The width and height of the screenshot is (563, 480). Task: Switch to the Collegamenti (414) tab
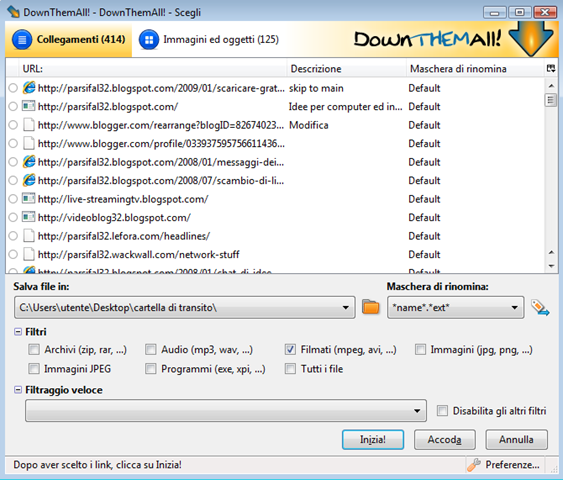(x=69, y=39)
